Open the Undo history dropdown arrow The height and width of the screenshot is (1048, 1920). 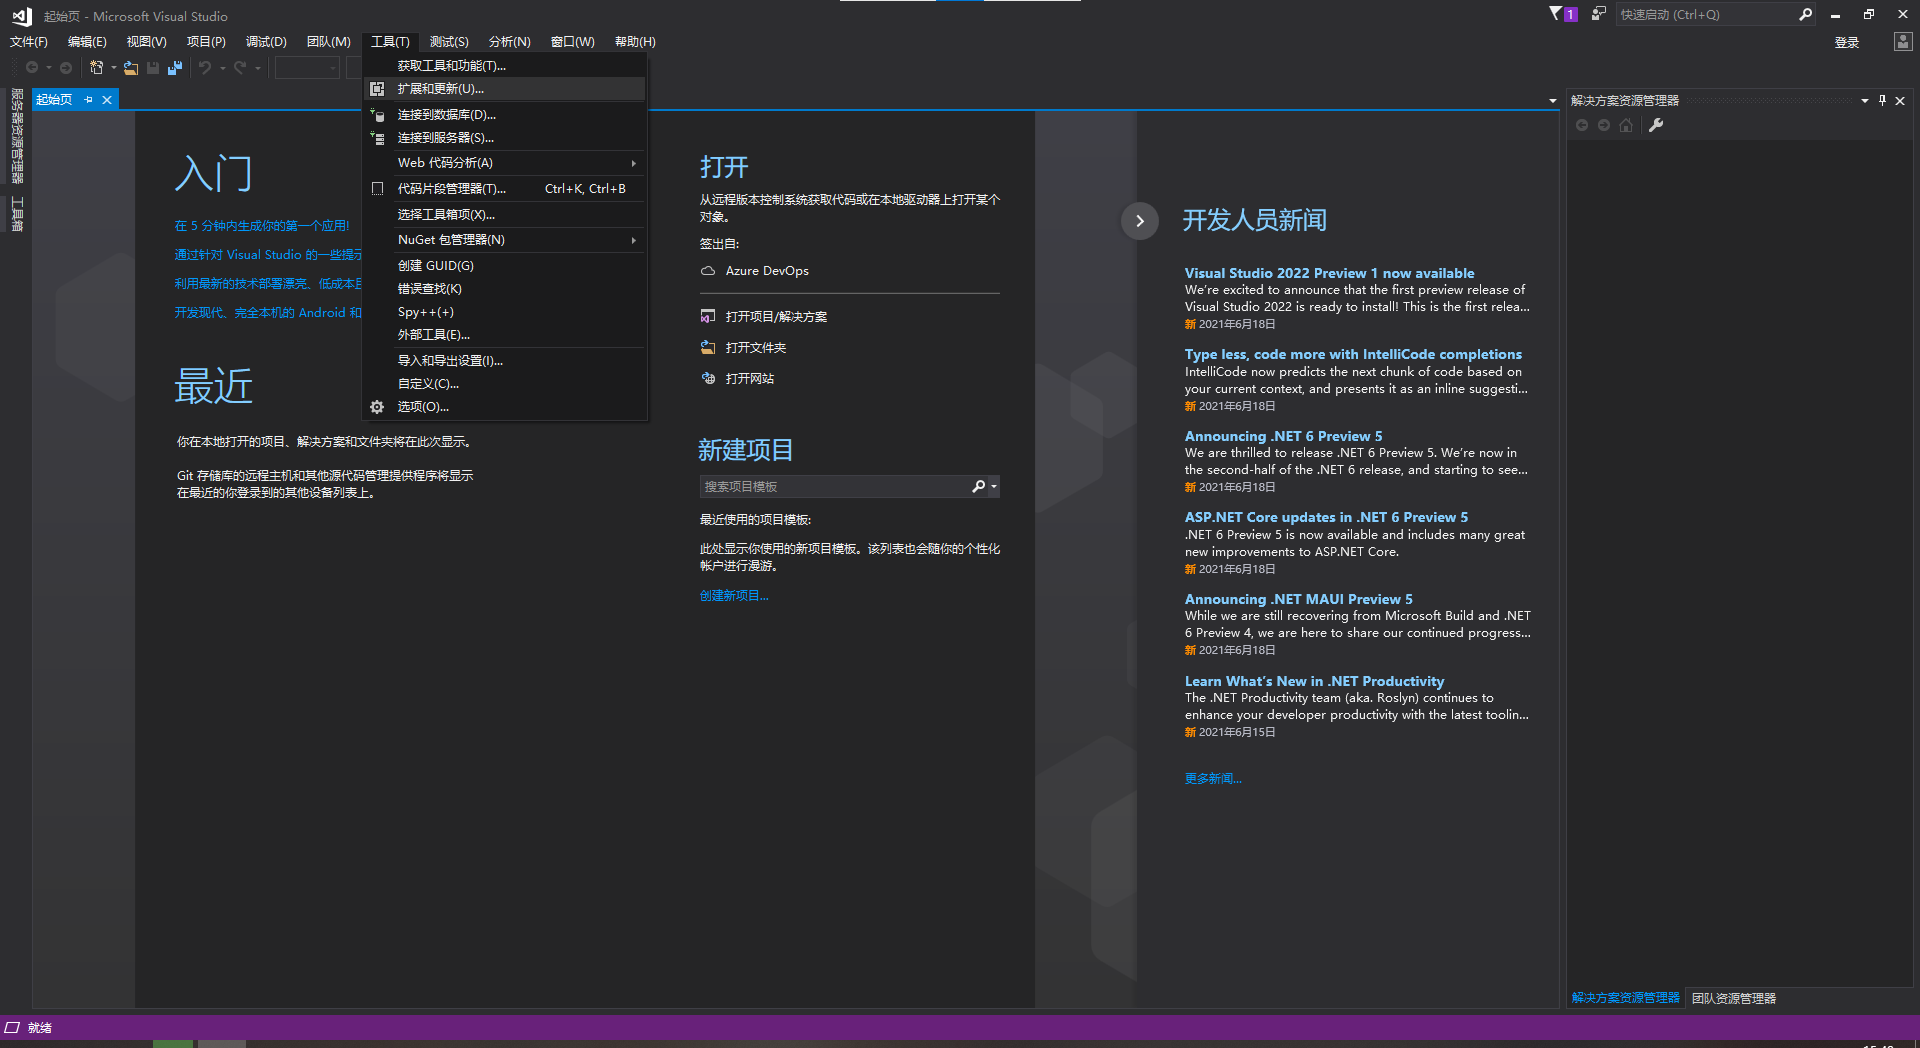coord(222,67)
